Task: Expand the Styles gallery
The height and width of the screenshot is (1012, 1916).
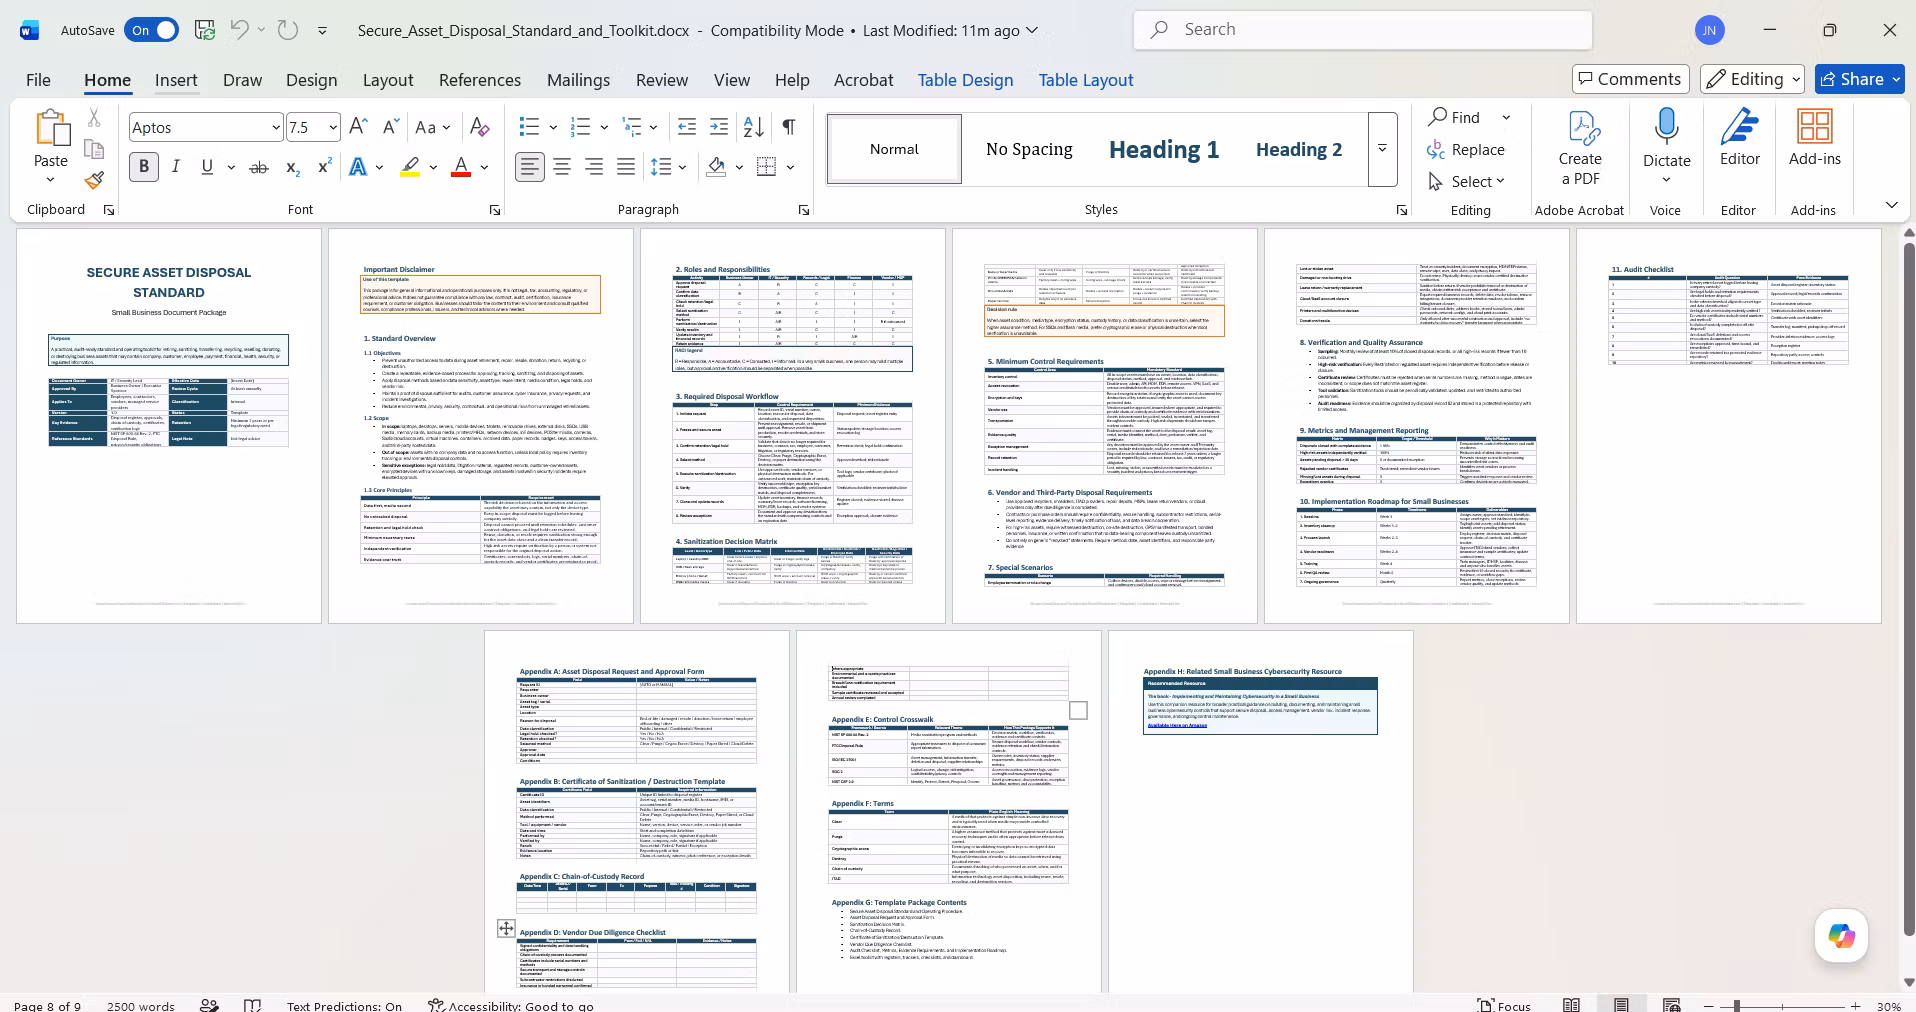Action: click(1382, 149)
